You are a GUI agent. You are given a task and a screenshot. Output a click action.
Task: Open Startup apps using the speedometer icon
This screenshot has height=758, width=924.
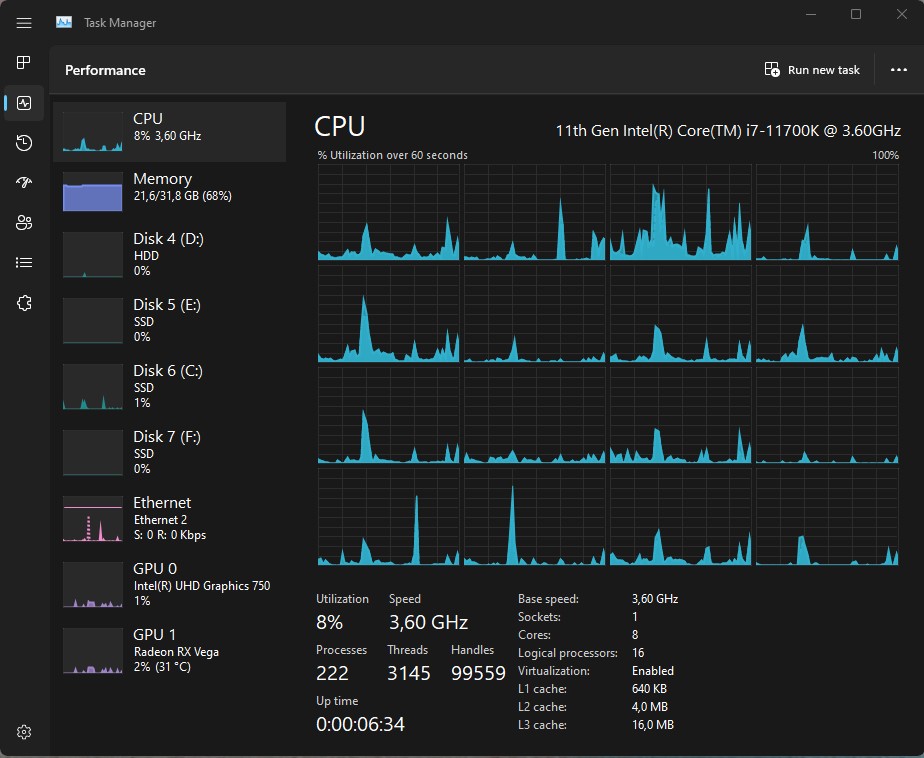tap(23, 182)
